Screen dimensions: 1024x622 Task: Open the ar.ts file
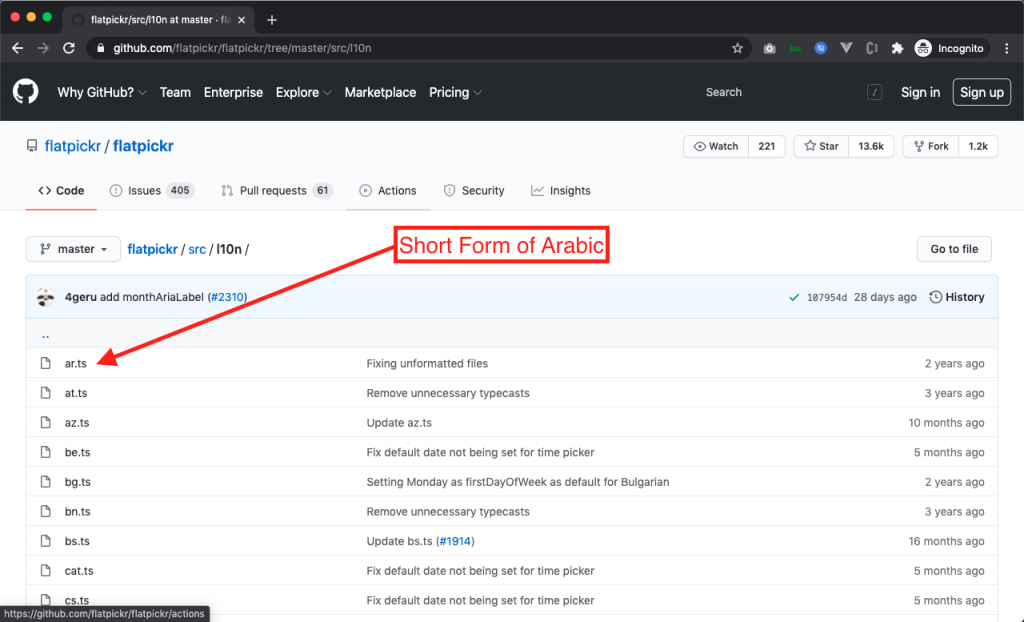[x=76, y=363]
